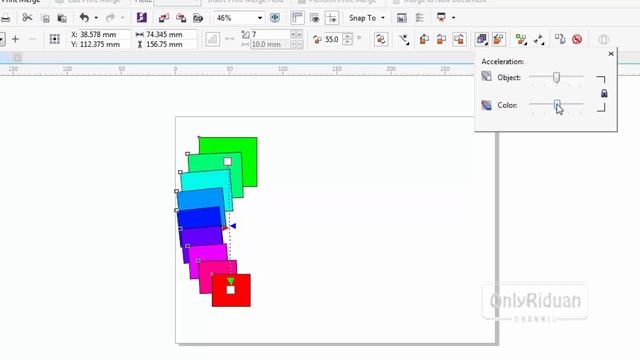Viewport: 640px width, 360px height.
Task: Click the Export icon
Action: click(x=181, y=18)
